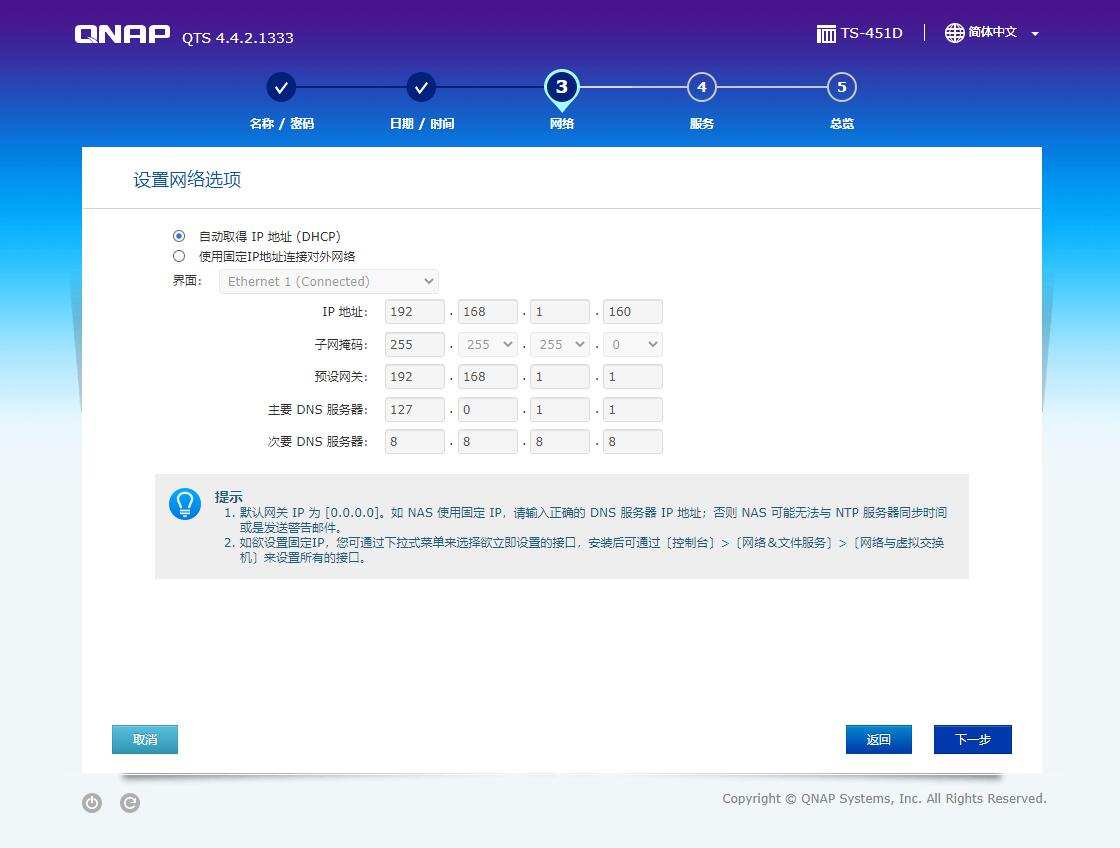Click the checkmark icon on the 名称/密码 step
Viewport: 1120px width, 848px height.
pos(281,87)
